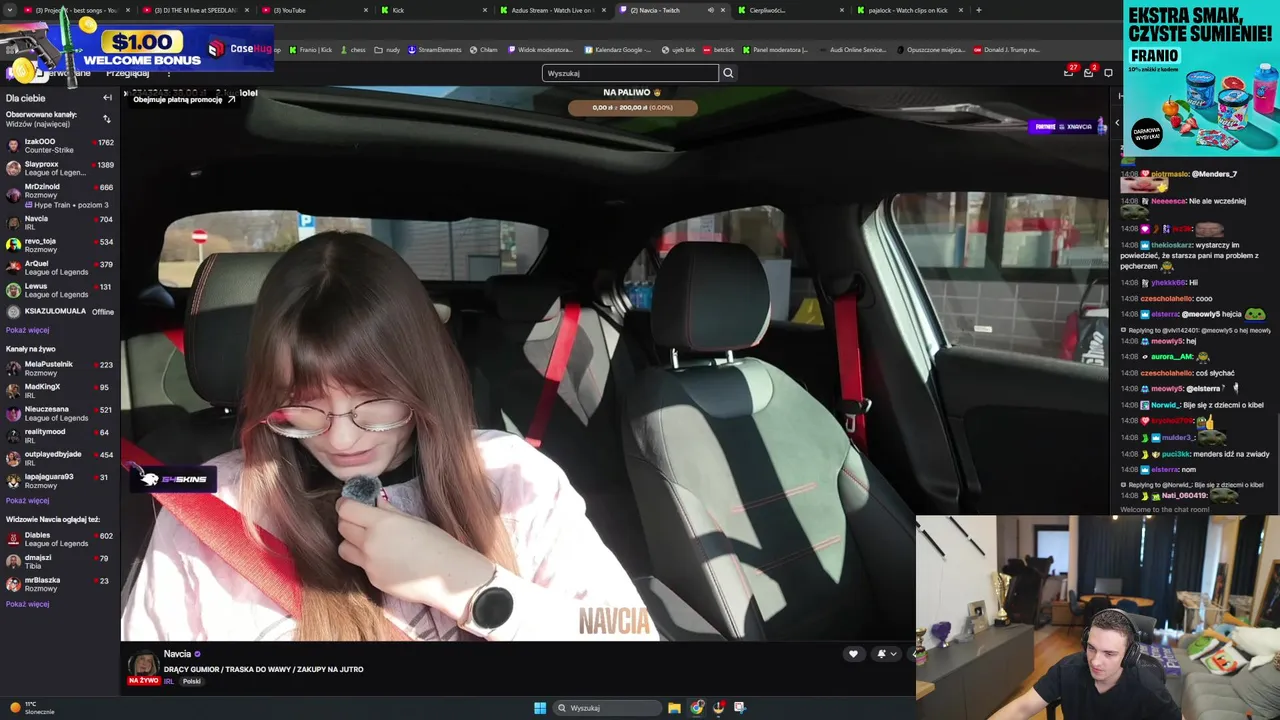Open offline KSIAZULOMUALA channel

click(59, 312)
